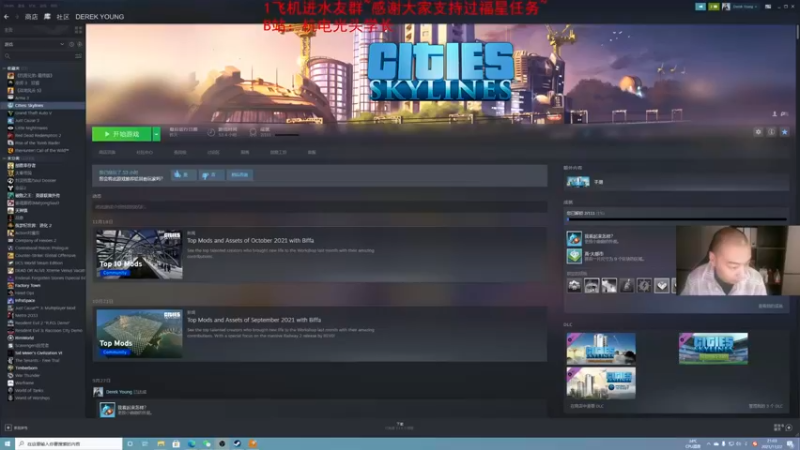
Task: Click the teal announcements button in title bar
Action: (x=701, y=7)
